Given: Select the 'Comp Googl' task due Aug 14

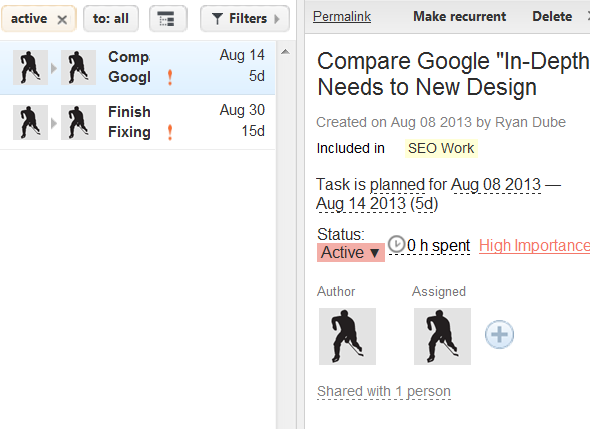Looking at the screenshot, I should coord(138,67).
